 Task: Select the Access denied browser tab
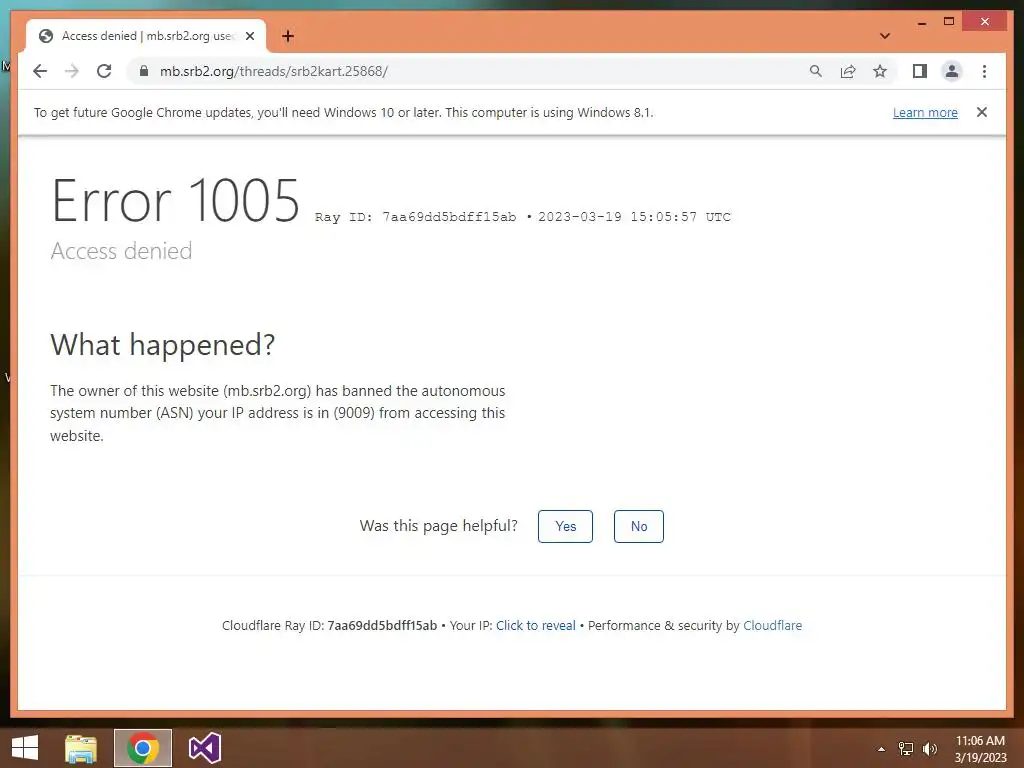coord(146,36)
